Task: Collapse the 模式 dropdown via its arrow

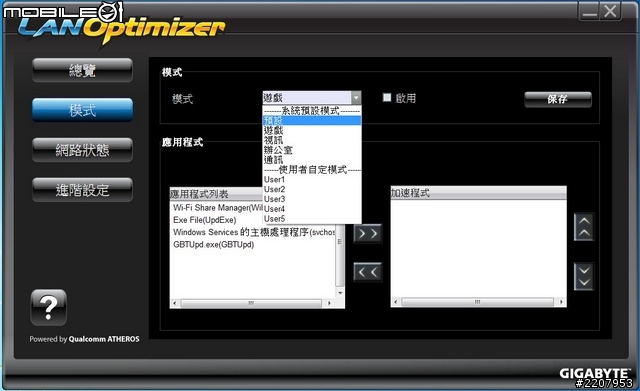Action: tap(356, 98)
